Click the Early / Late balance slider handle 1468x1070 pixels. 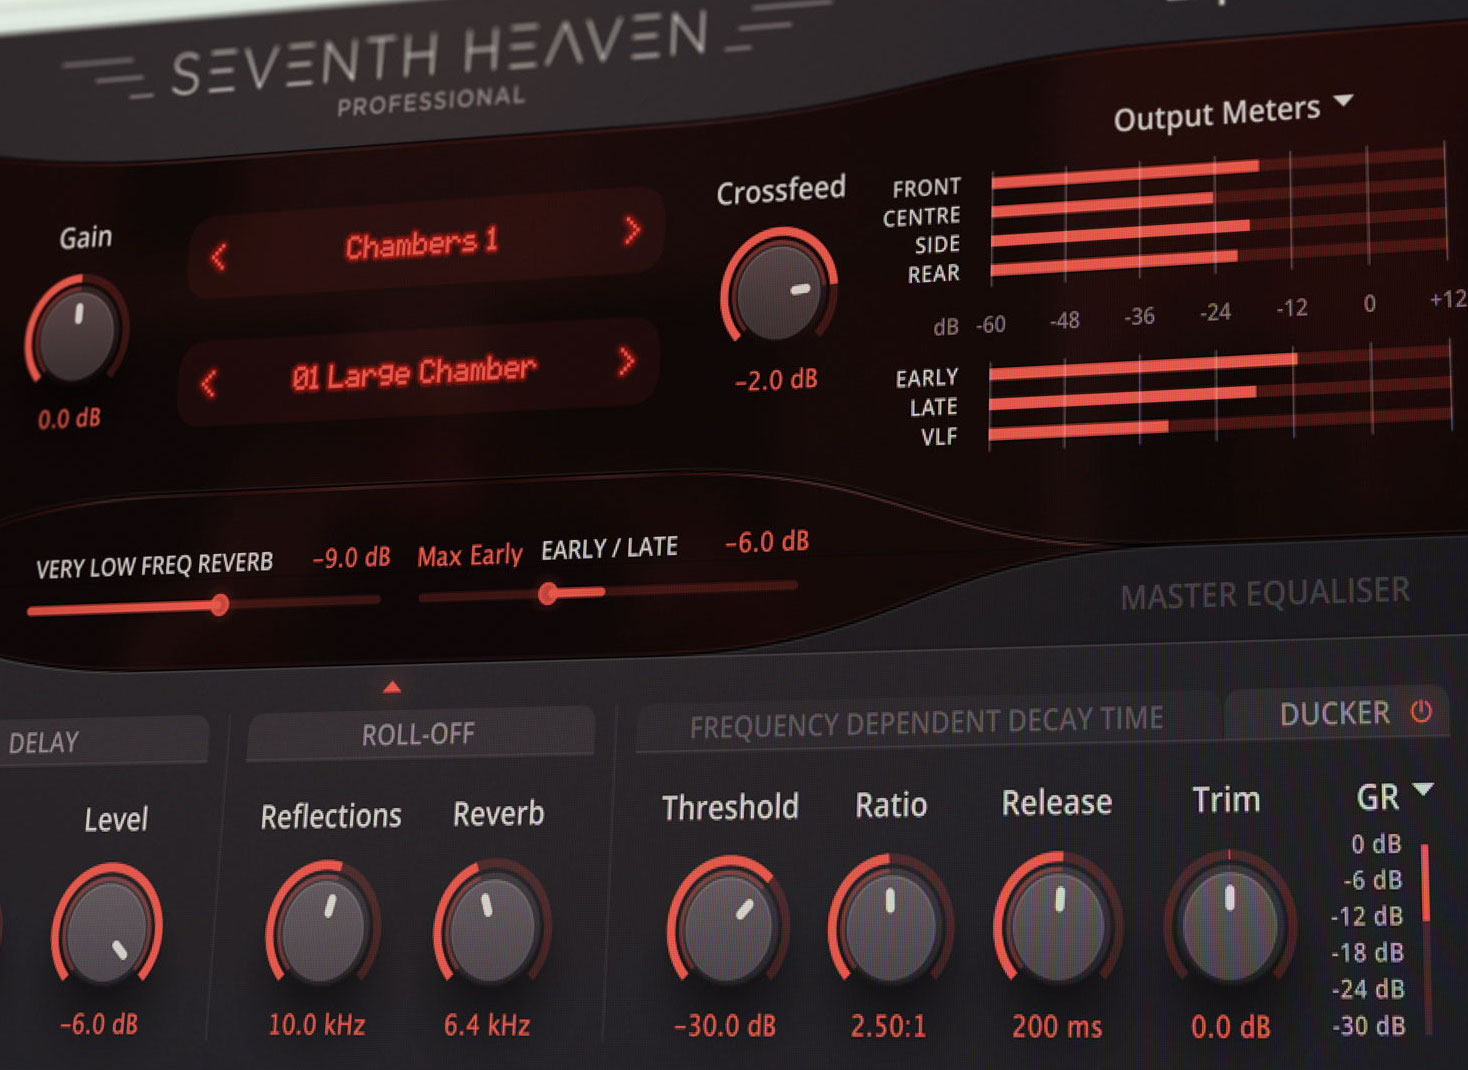pos(547,594)
